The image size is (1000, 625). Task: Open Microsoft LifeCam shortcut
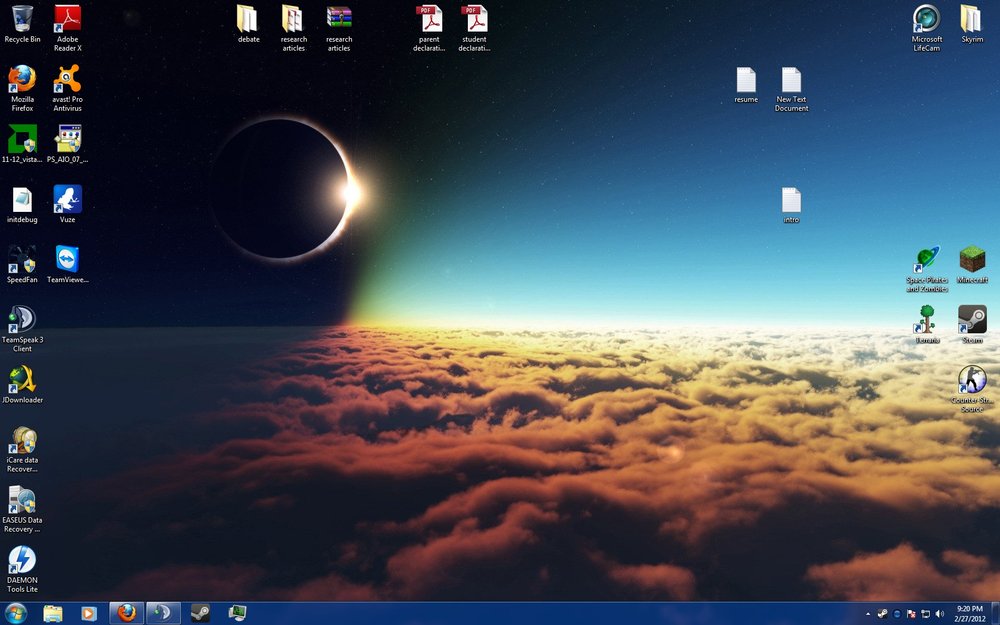pos(926,28)
